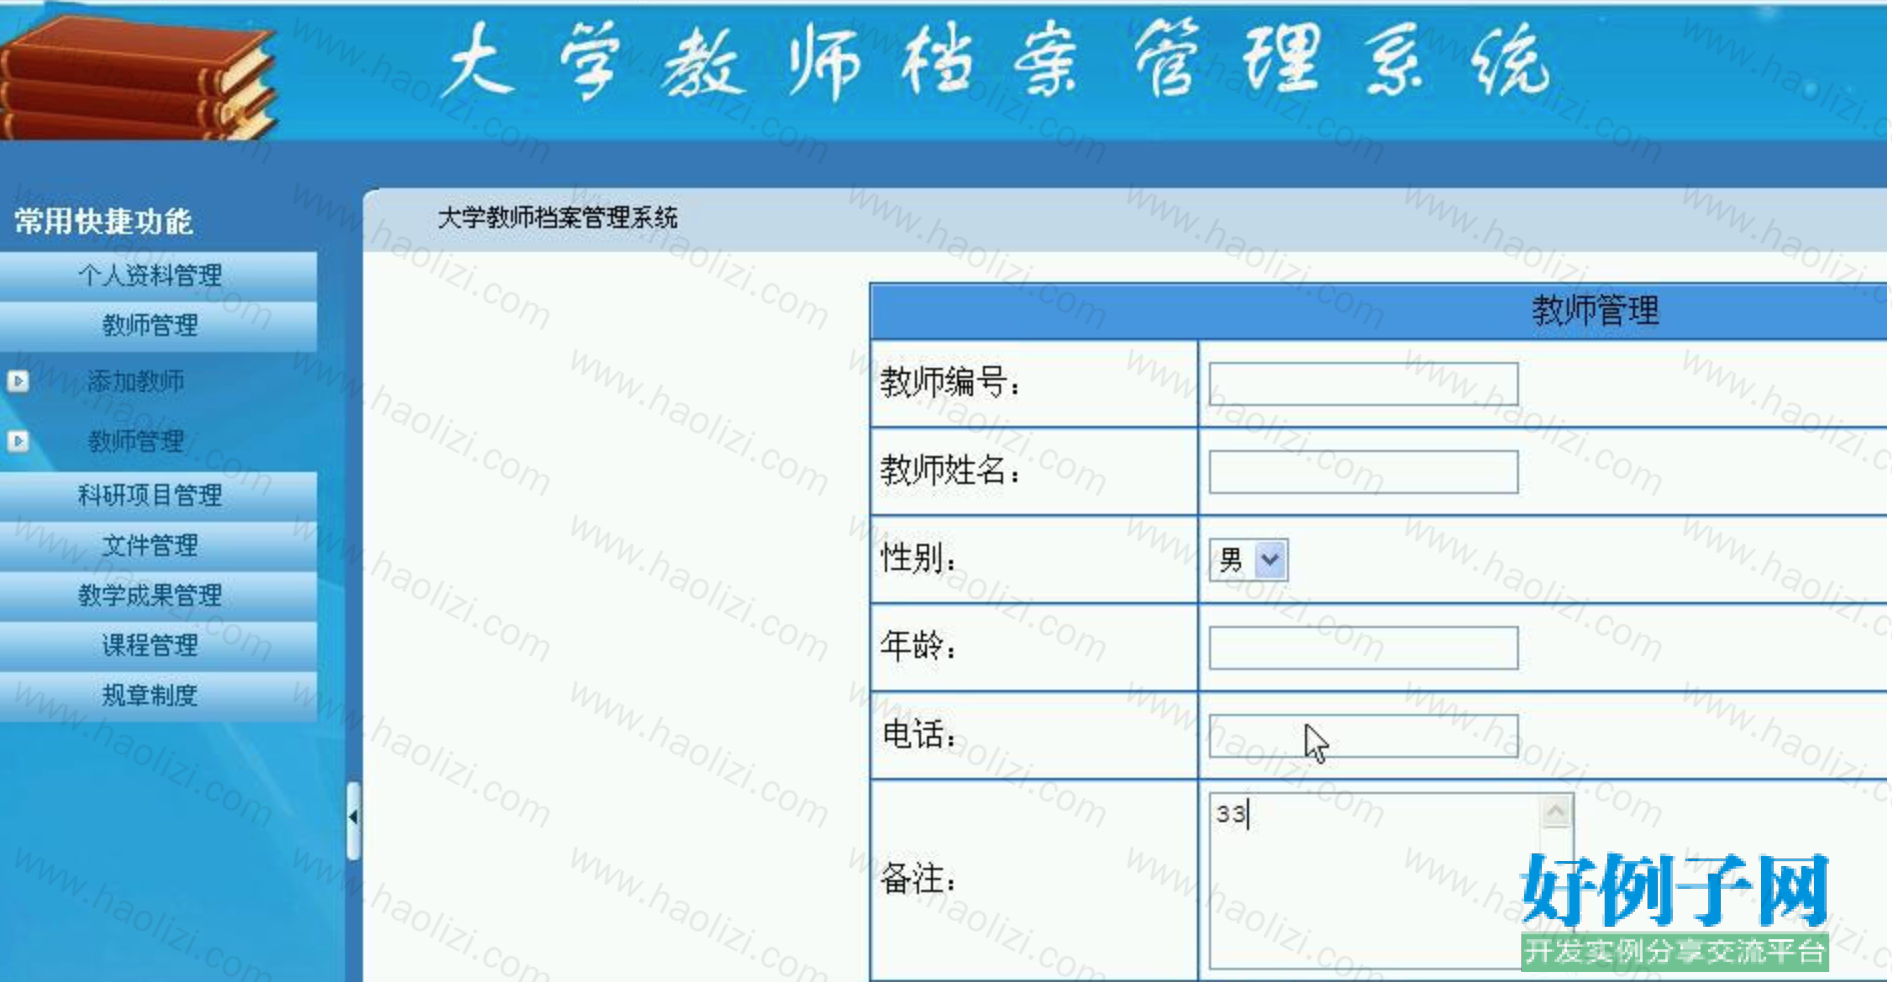Click the 电话 label
The image size is (1892, 982).
coord(918,735)
